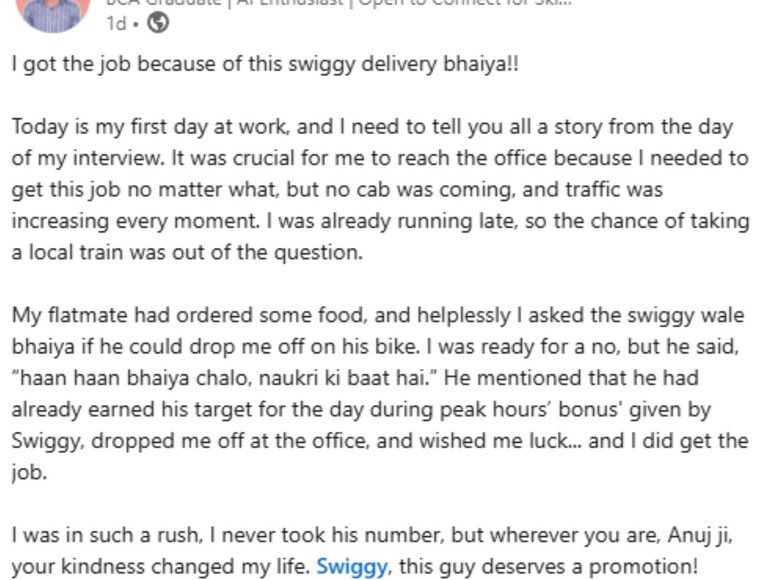The height and width of the screenshot is (580, 773).
Task: Click the line starting 'My flatmate had ordered'
Action: tap(378, 315)
